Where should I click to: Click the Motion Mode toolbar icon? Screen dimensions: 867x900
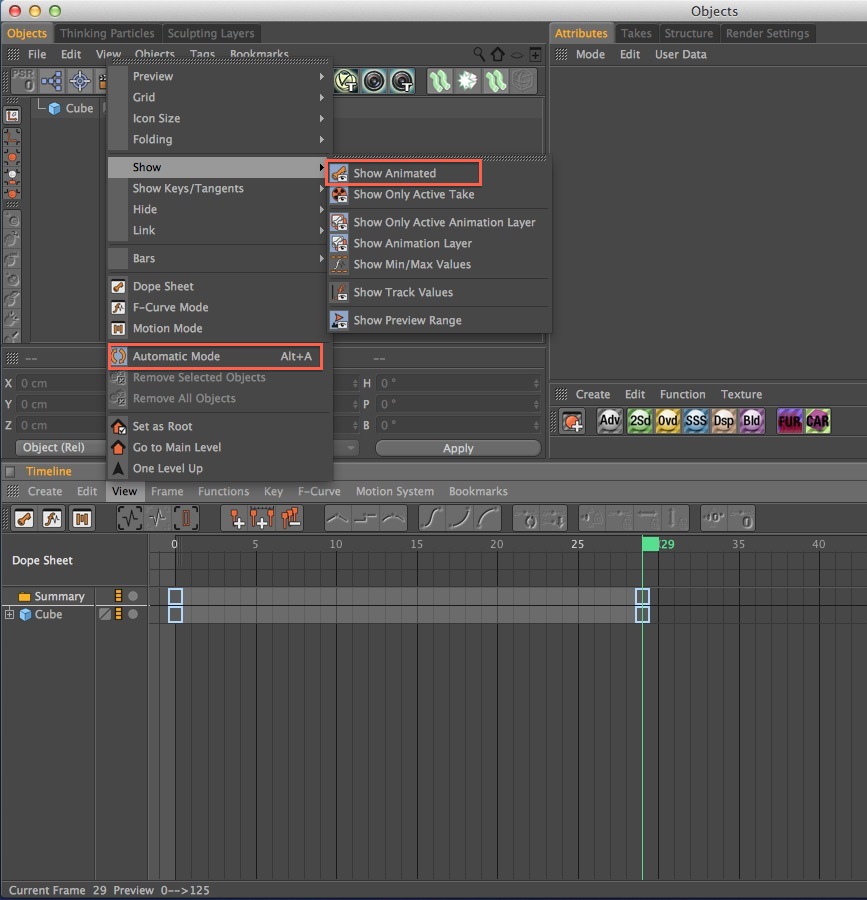point(81,519)
